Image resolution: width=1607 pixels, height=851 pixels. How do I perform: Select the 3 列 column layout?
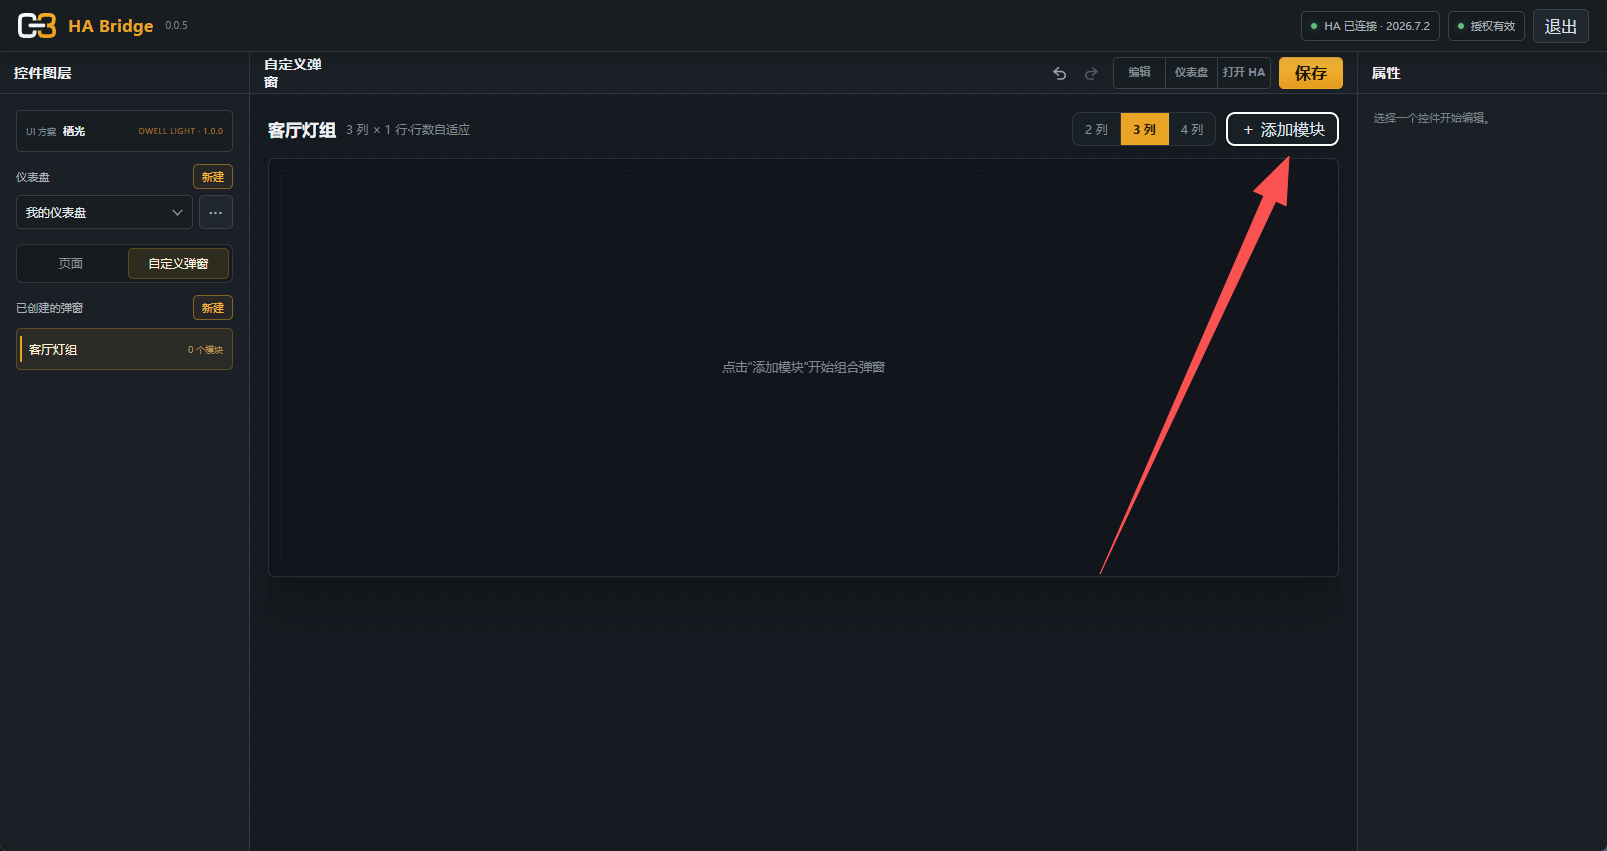click(1144, 129)
